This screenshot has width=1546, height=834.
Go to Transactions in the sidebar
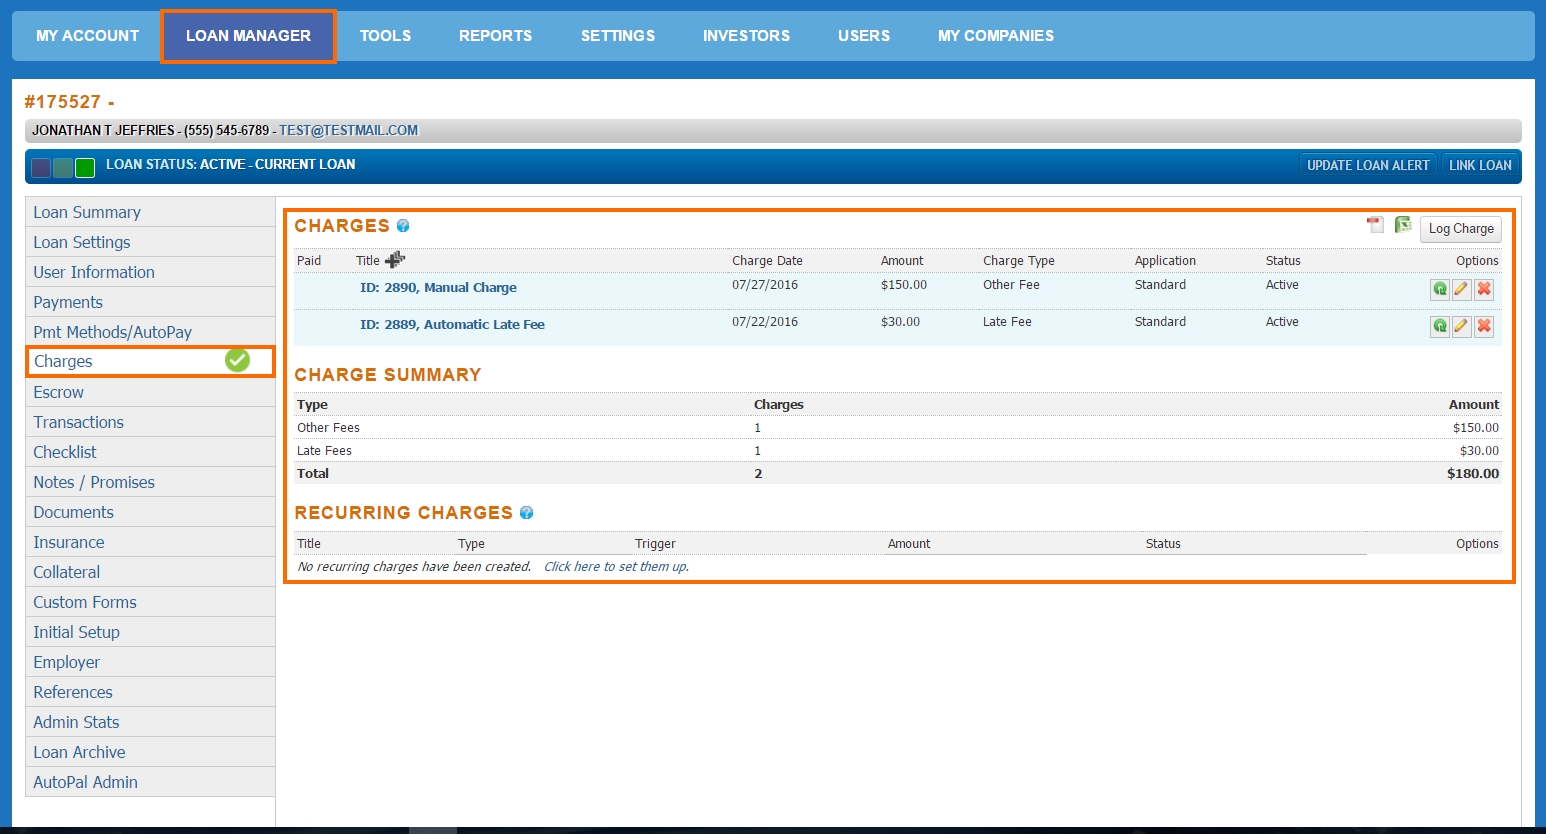[150, 422]
